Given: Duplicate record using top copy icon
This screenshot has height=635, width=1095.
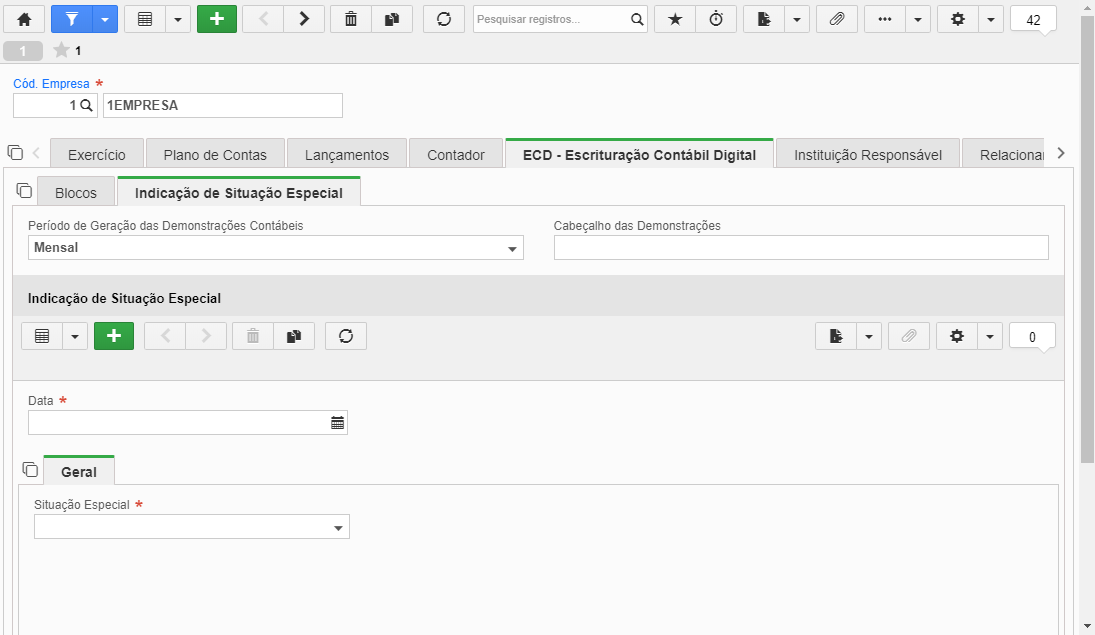Looking at the screenshot, I should pos(392,20).
